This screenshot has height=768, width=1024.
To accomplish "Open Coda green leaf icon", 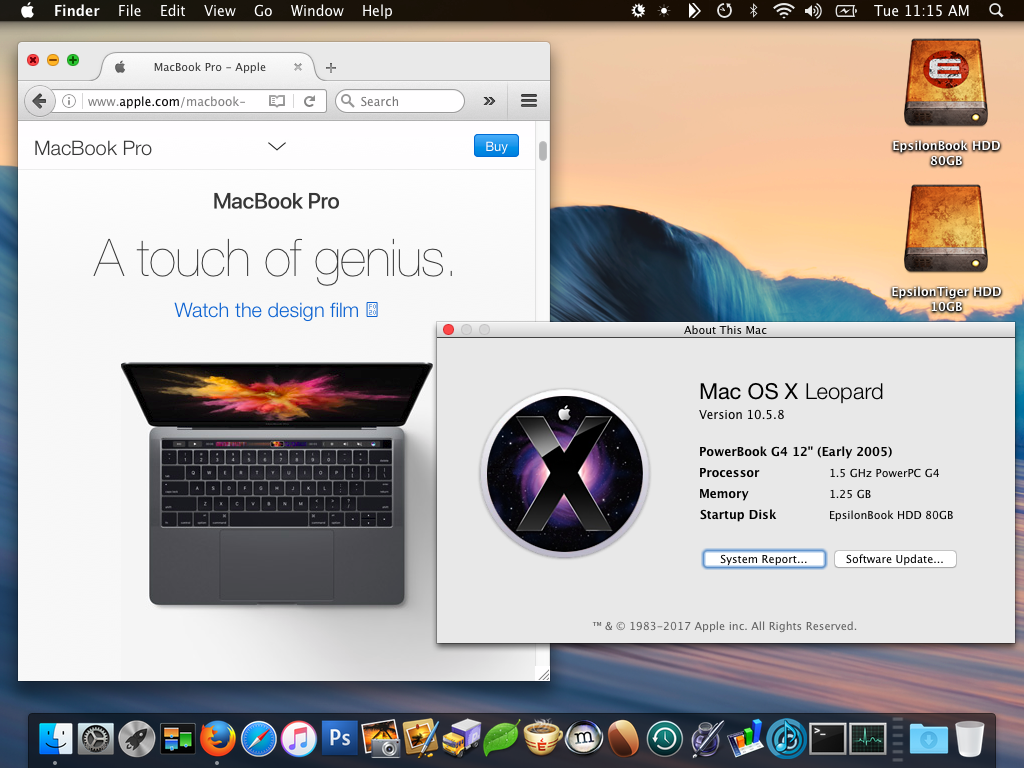I will pos(502,739).
